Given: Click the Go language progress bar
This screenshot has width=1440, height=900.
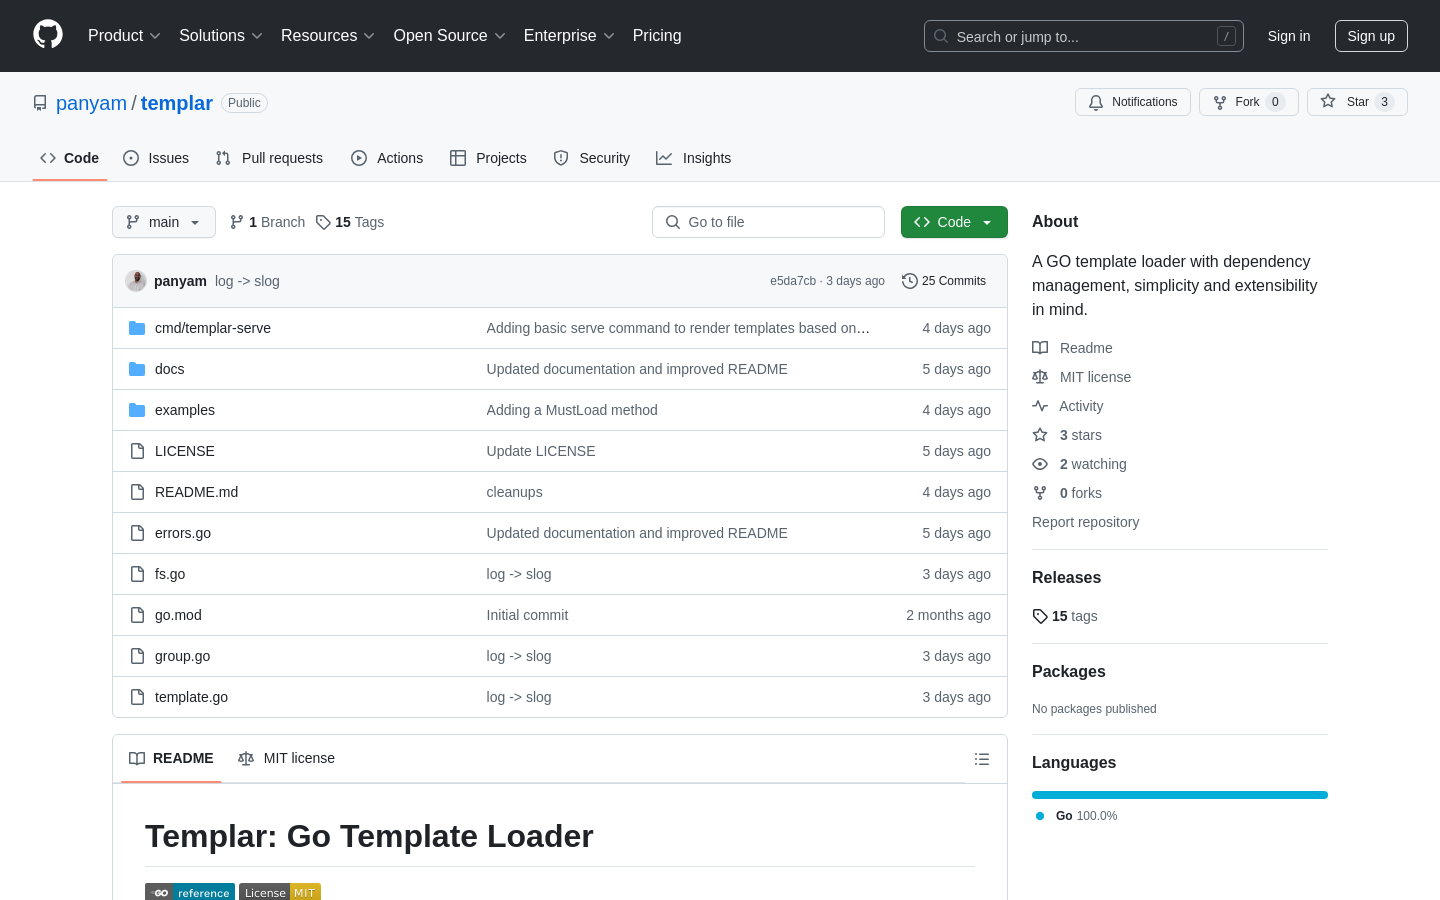Looking at the screenshot, I should point(1180,795).
